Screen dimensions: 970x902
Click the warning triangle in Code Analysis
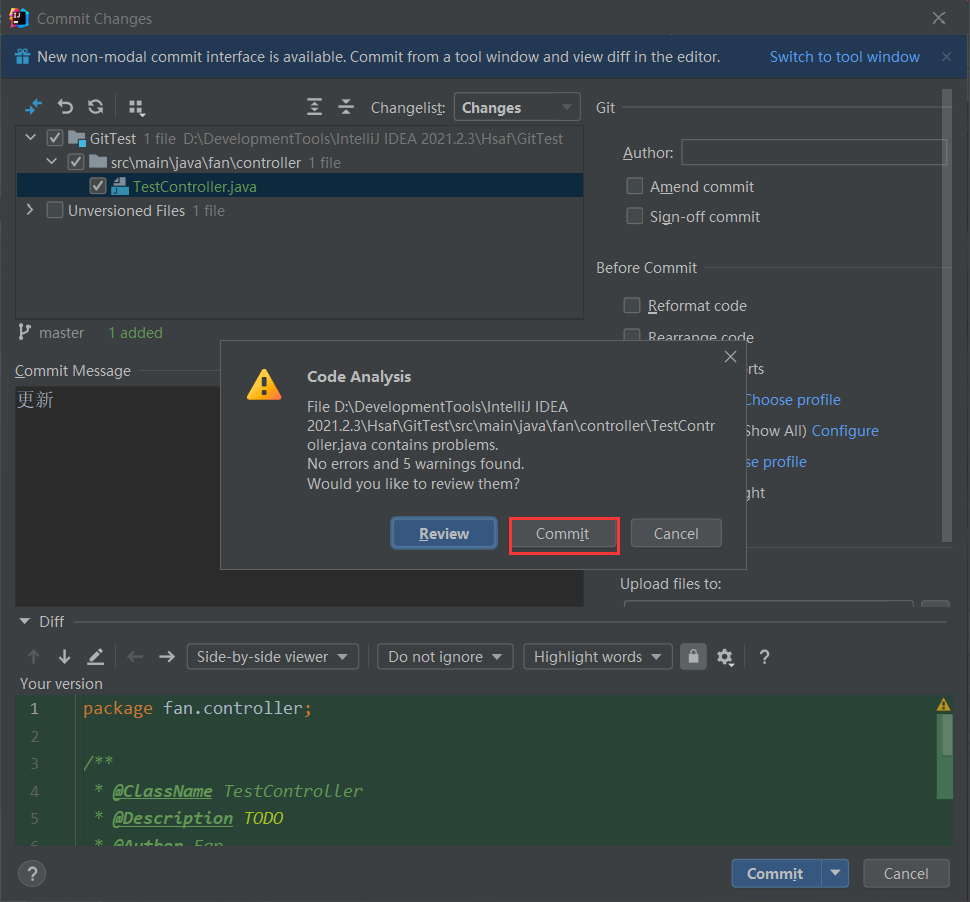[x=264, y=385]
